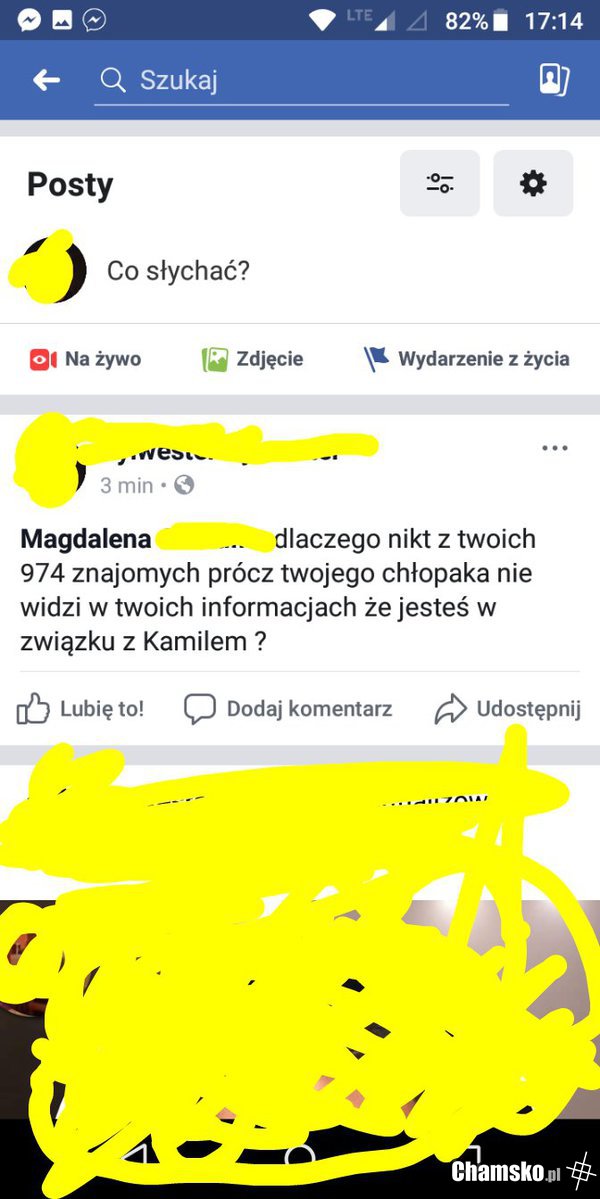Open the profile card icon in header
This screenshot has width=600, height=1199.
tap(554, 80)
